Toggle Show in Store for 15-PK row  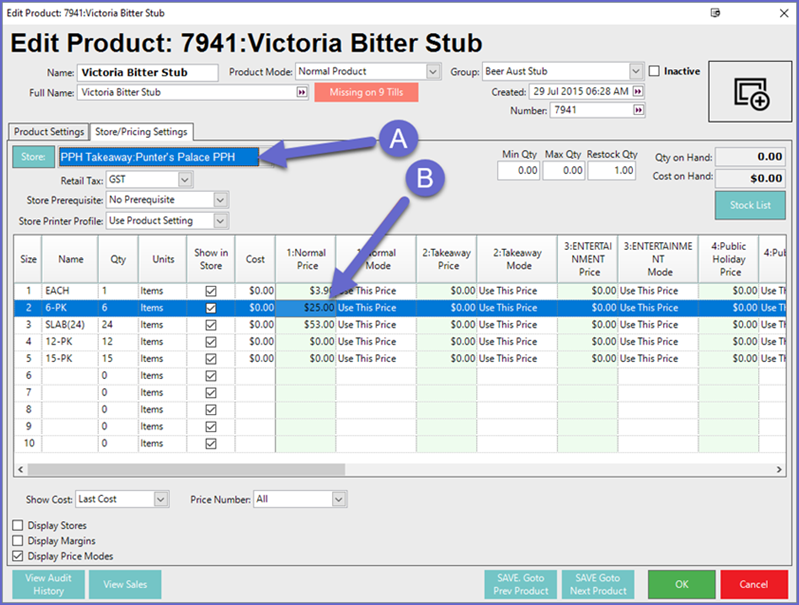pos(210,359)
